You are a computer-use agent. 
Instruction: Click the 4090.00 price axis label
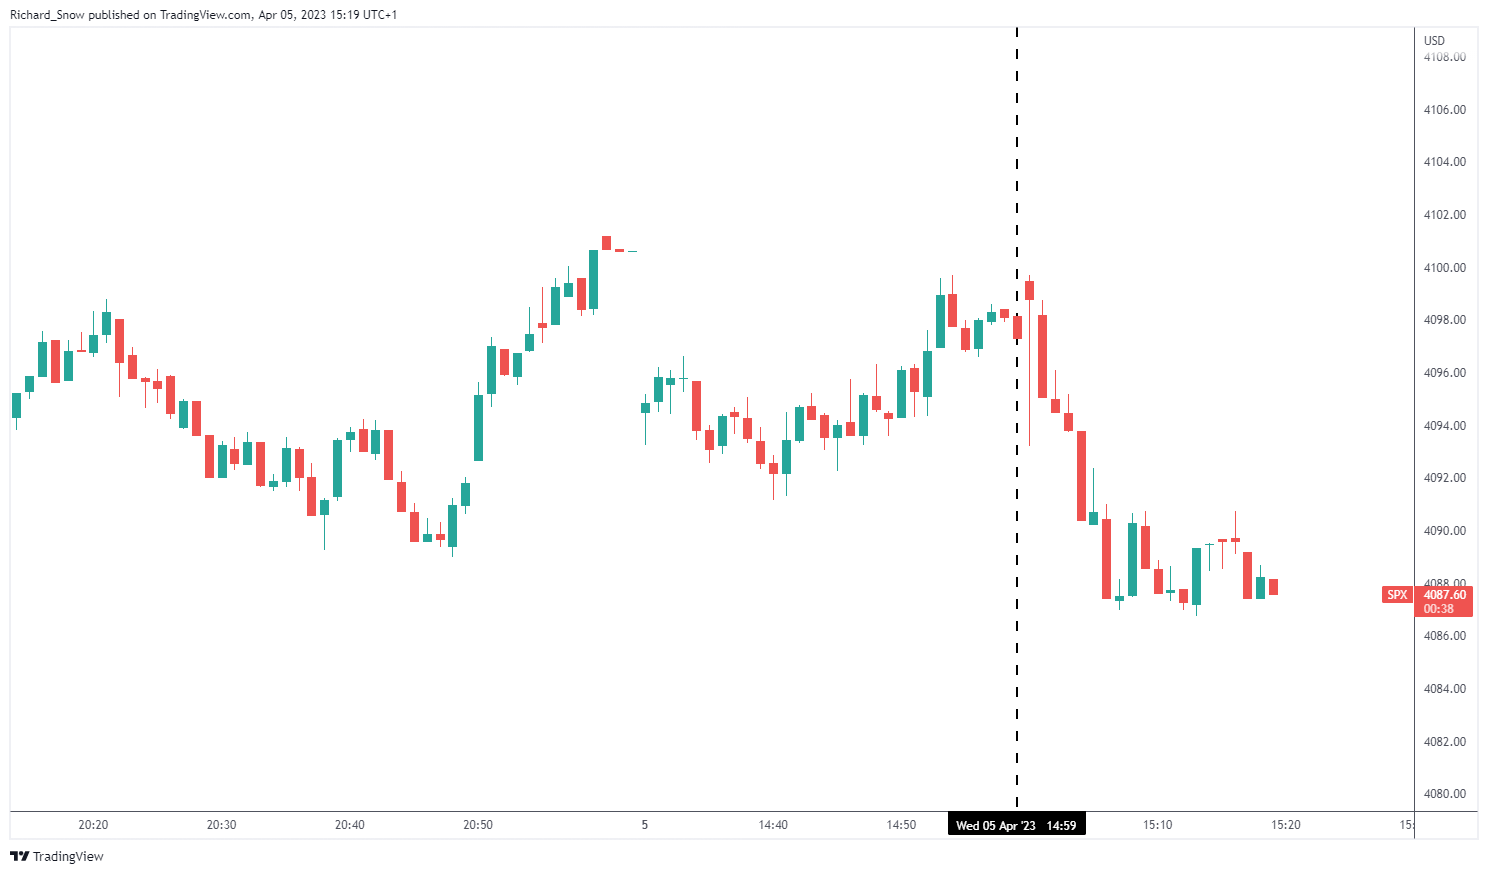[1445, 531]
